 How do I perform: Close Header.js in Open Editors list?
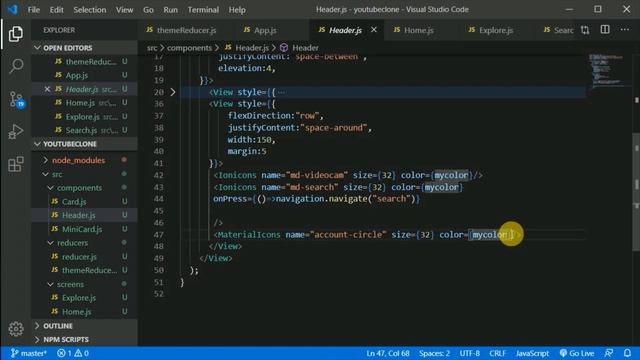point(47,89)
